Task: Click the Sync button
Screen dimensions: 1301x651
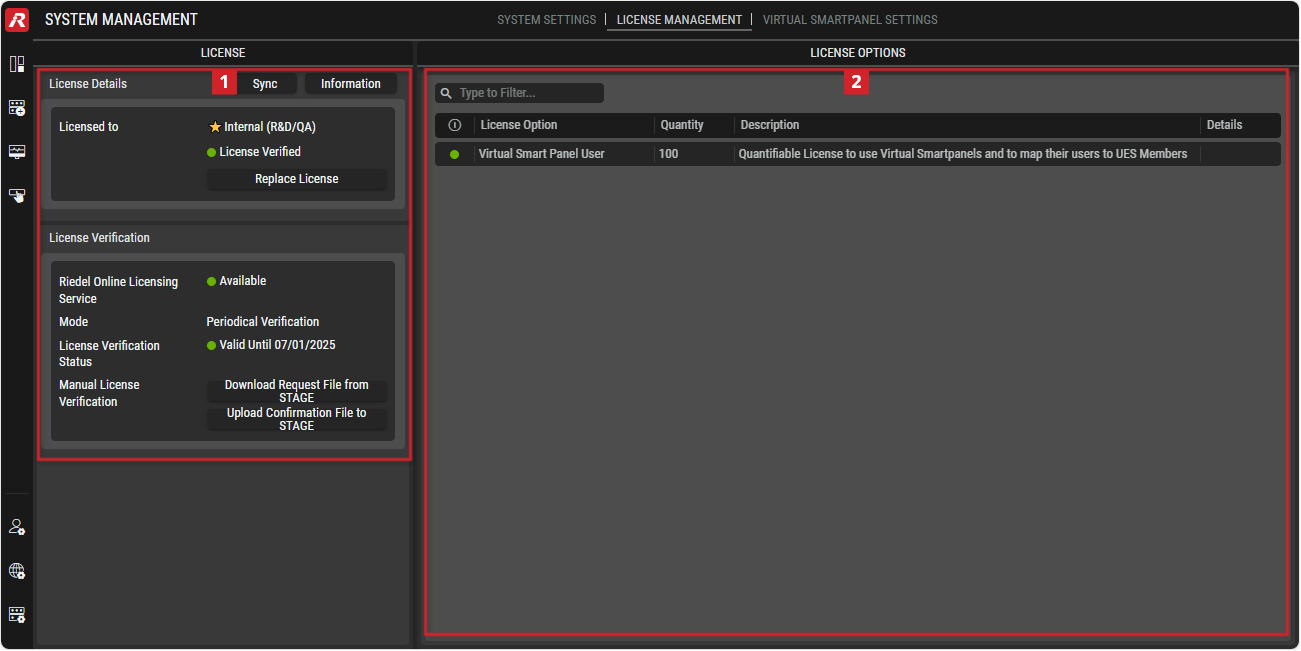Action: click(x=265, y=84)
